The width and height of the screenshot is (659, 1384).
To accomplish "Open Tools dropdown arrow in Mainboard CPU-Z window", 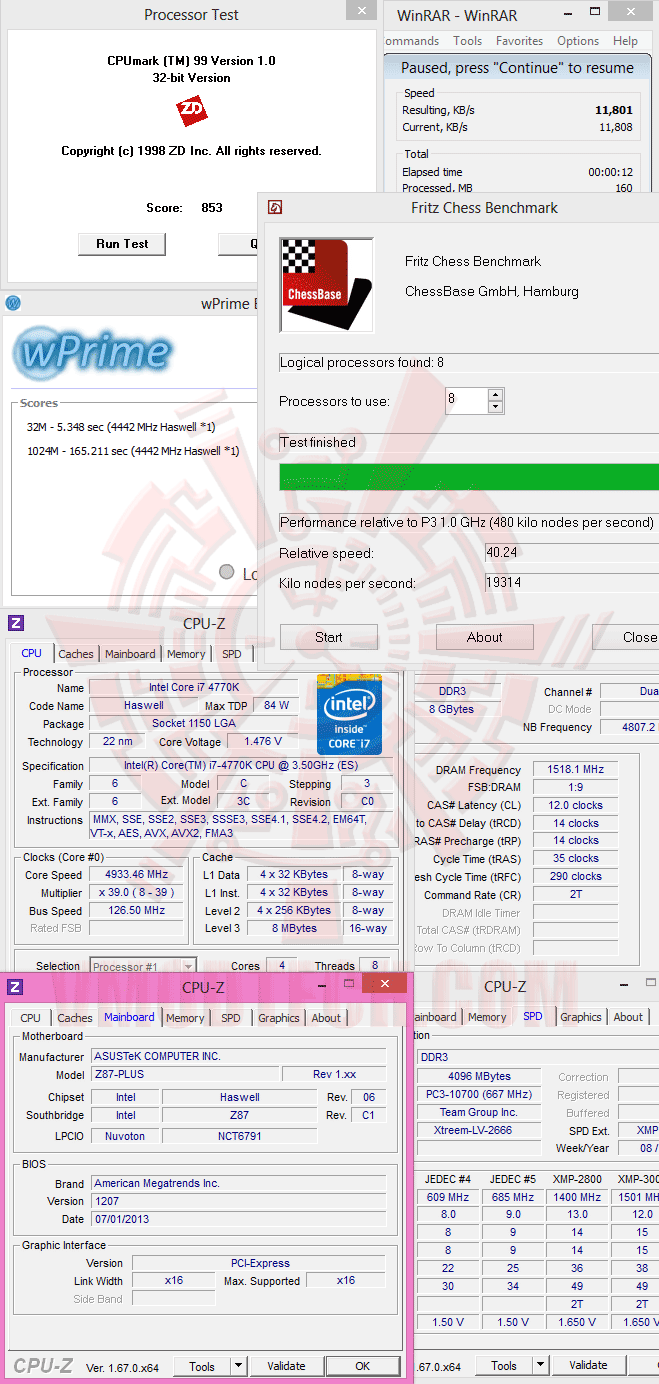I will 238,1365.
